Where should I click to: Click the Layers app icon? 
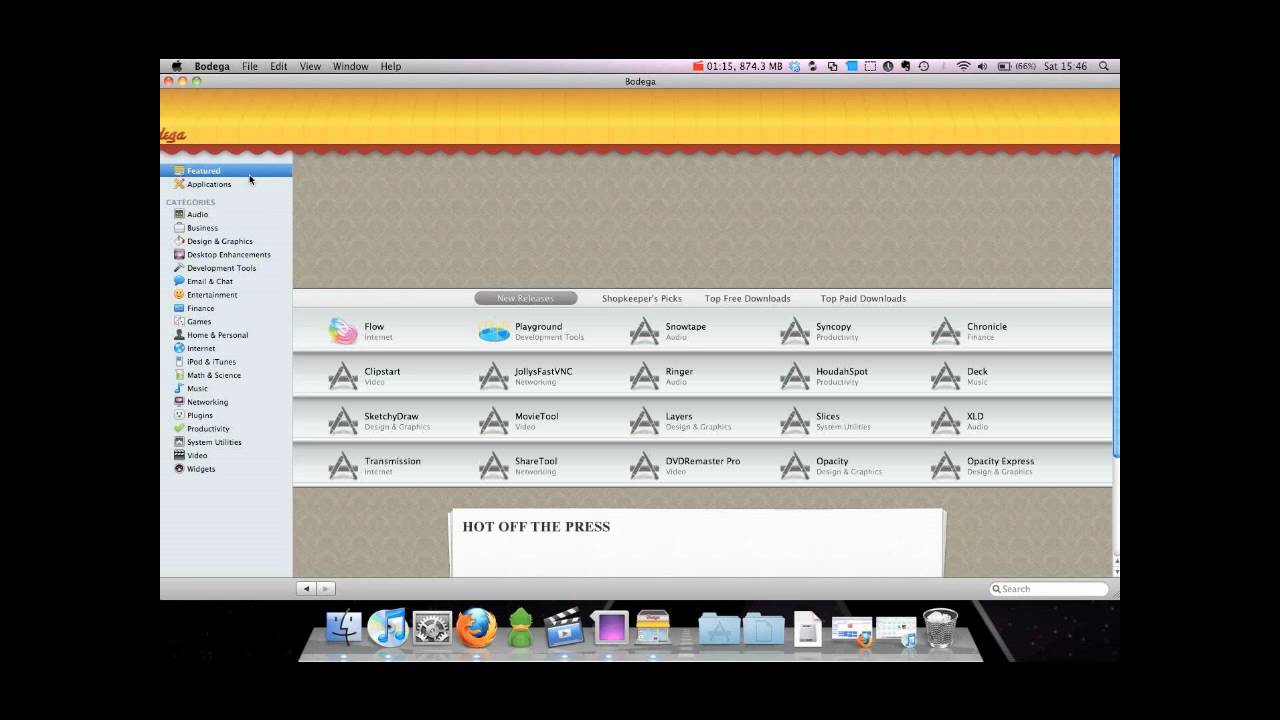point(645,421)
